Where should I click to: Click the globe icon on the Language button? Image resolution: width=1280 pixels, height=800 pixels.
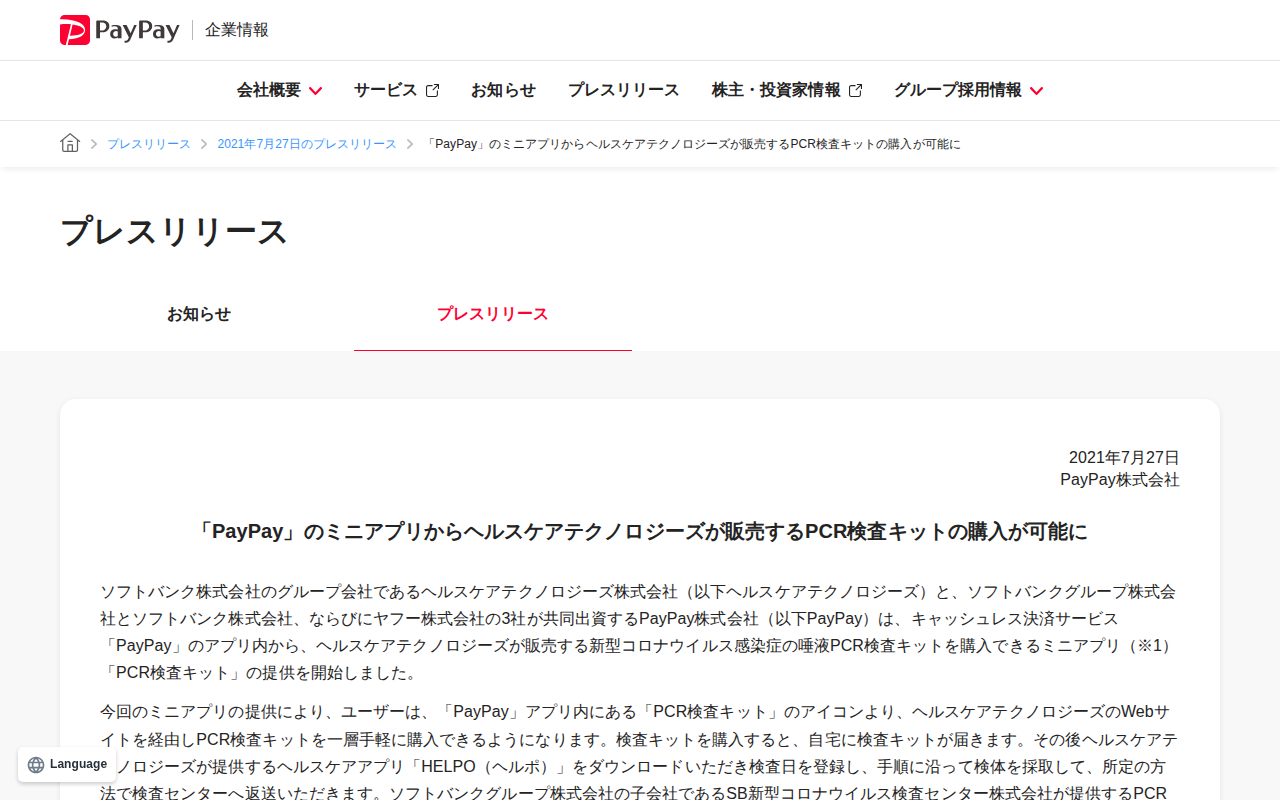[x=36, y=765]
